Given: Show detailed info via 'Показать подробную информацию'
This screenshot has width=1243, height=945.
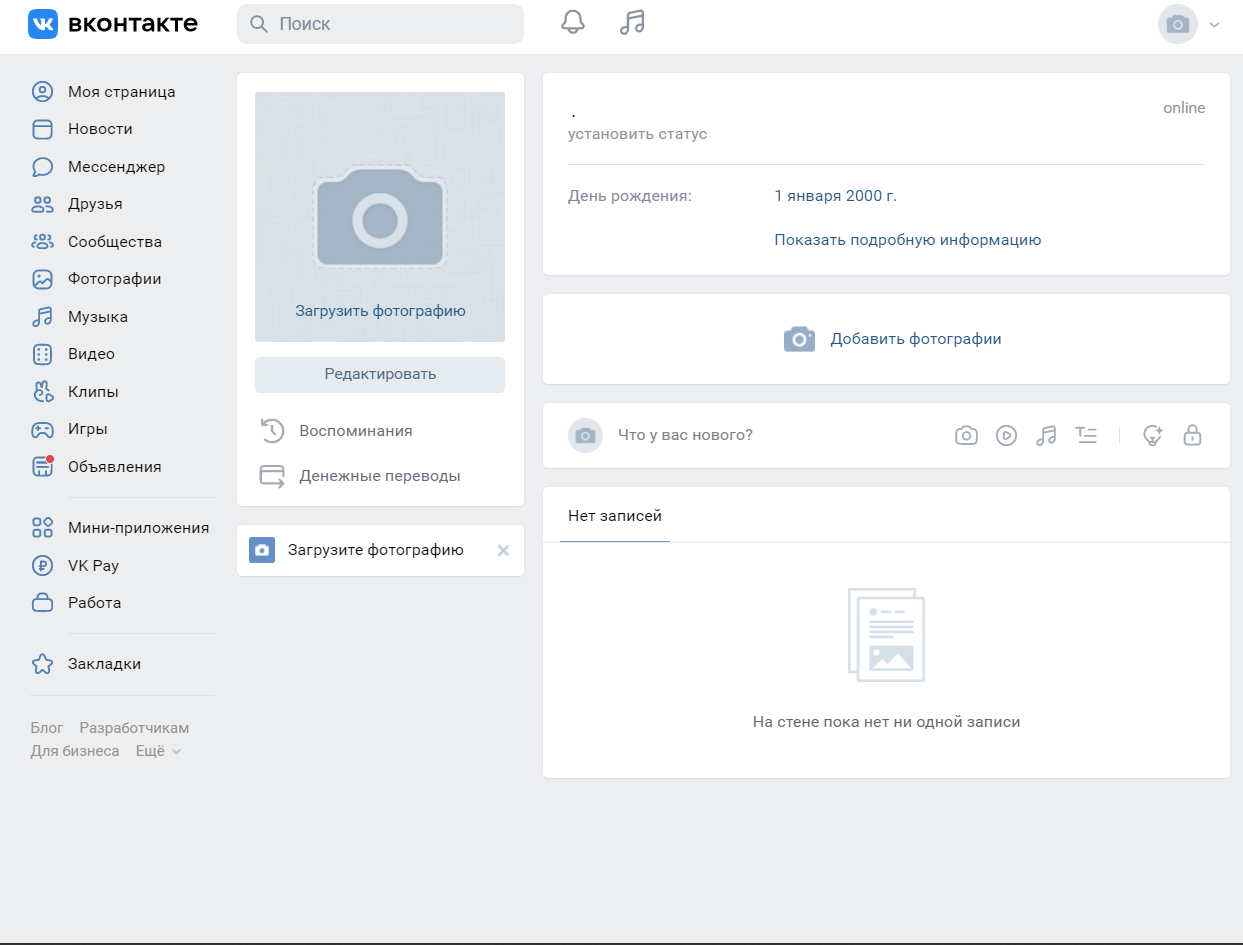Looking at the screenshot, I should pyautogui.click(x=907, y=240).
